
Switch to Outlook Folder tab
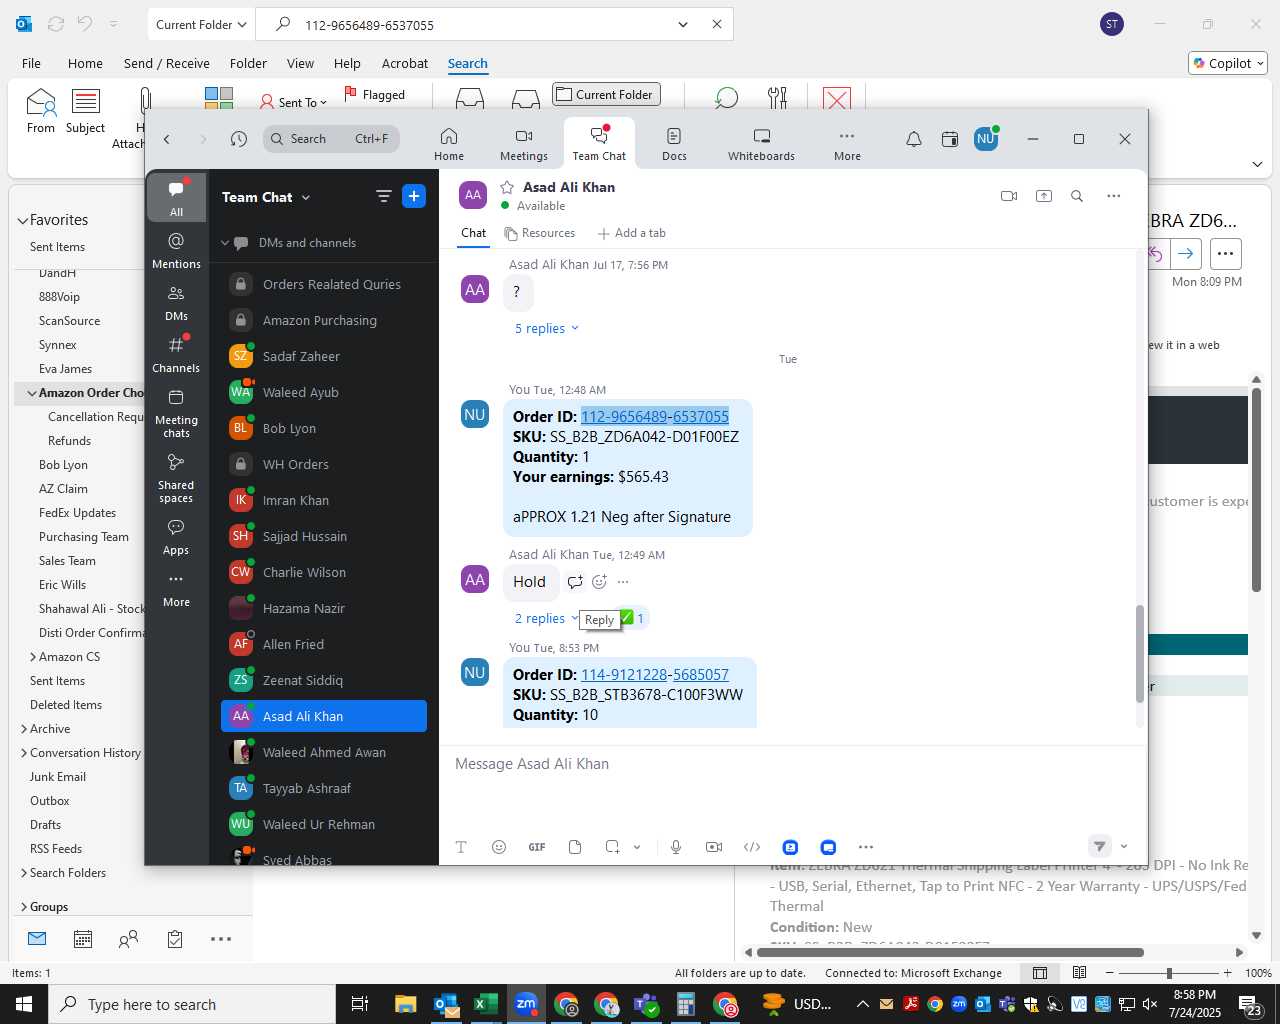(x=248, y=63)
